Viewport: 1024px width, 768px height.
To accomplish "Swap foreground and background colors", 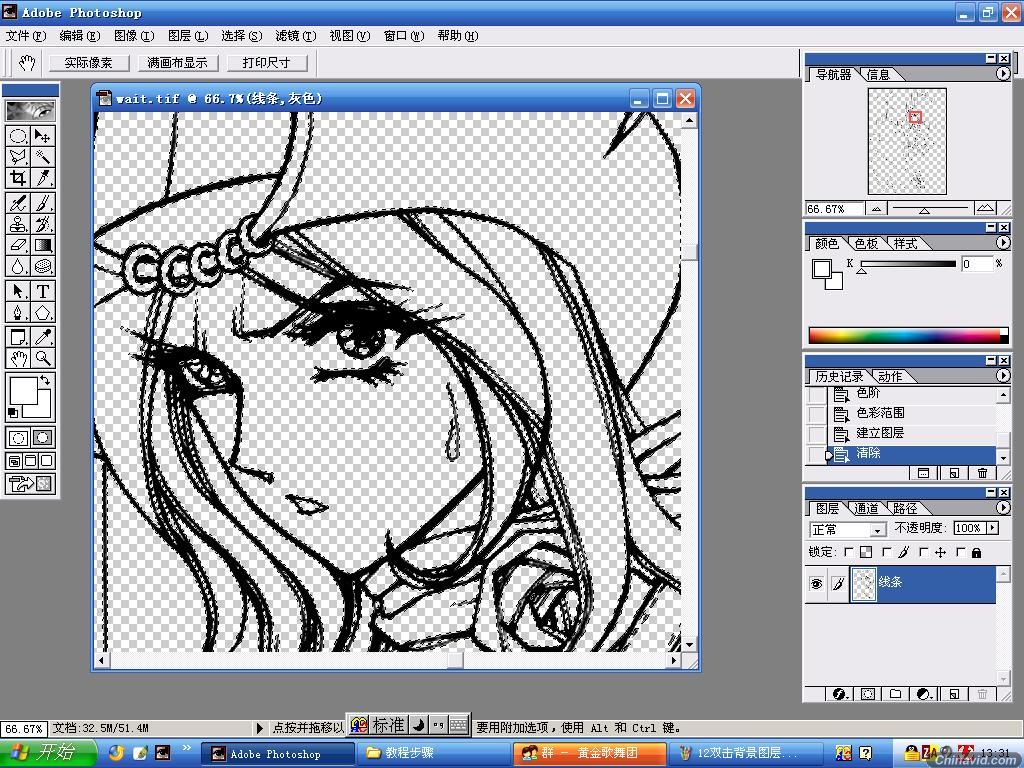I will coord(45,379).
